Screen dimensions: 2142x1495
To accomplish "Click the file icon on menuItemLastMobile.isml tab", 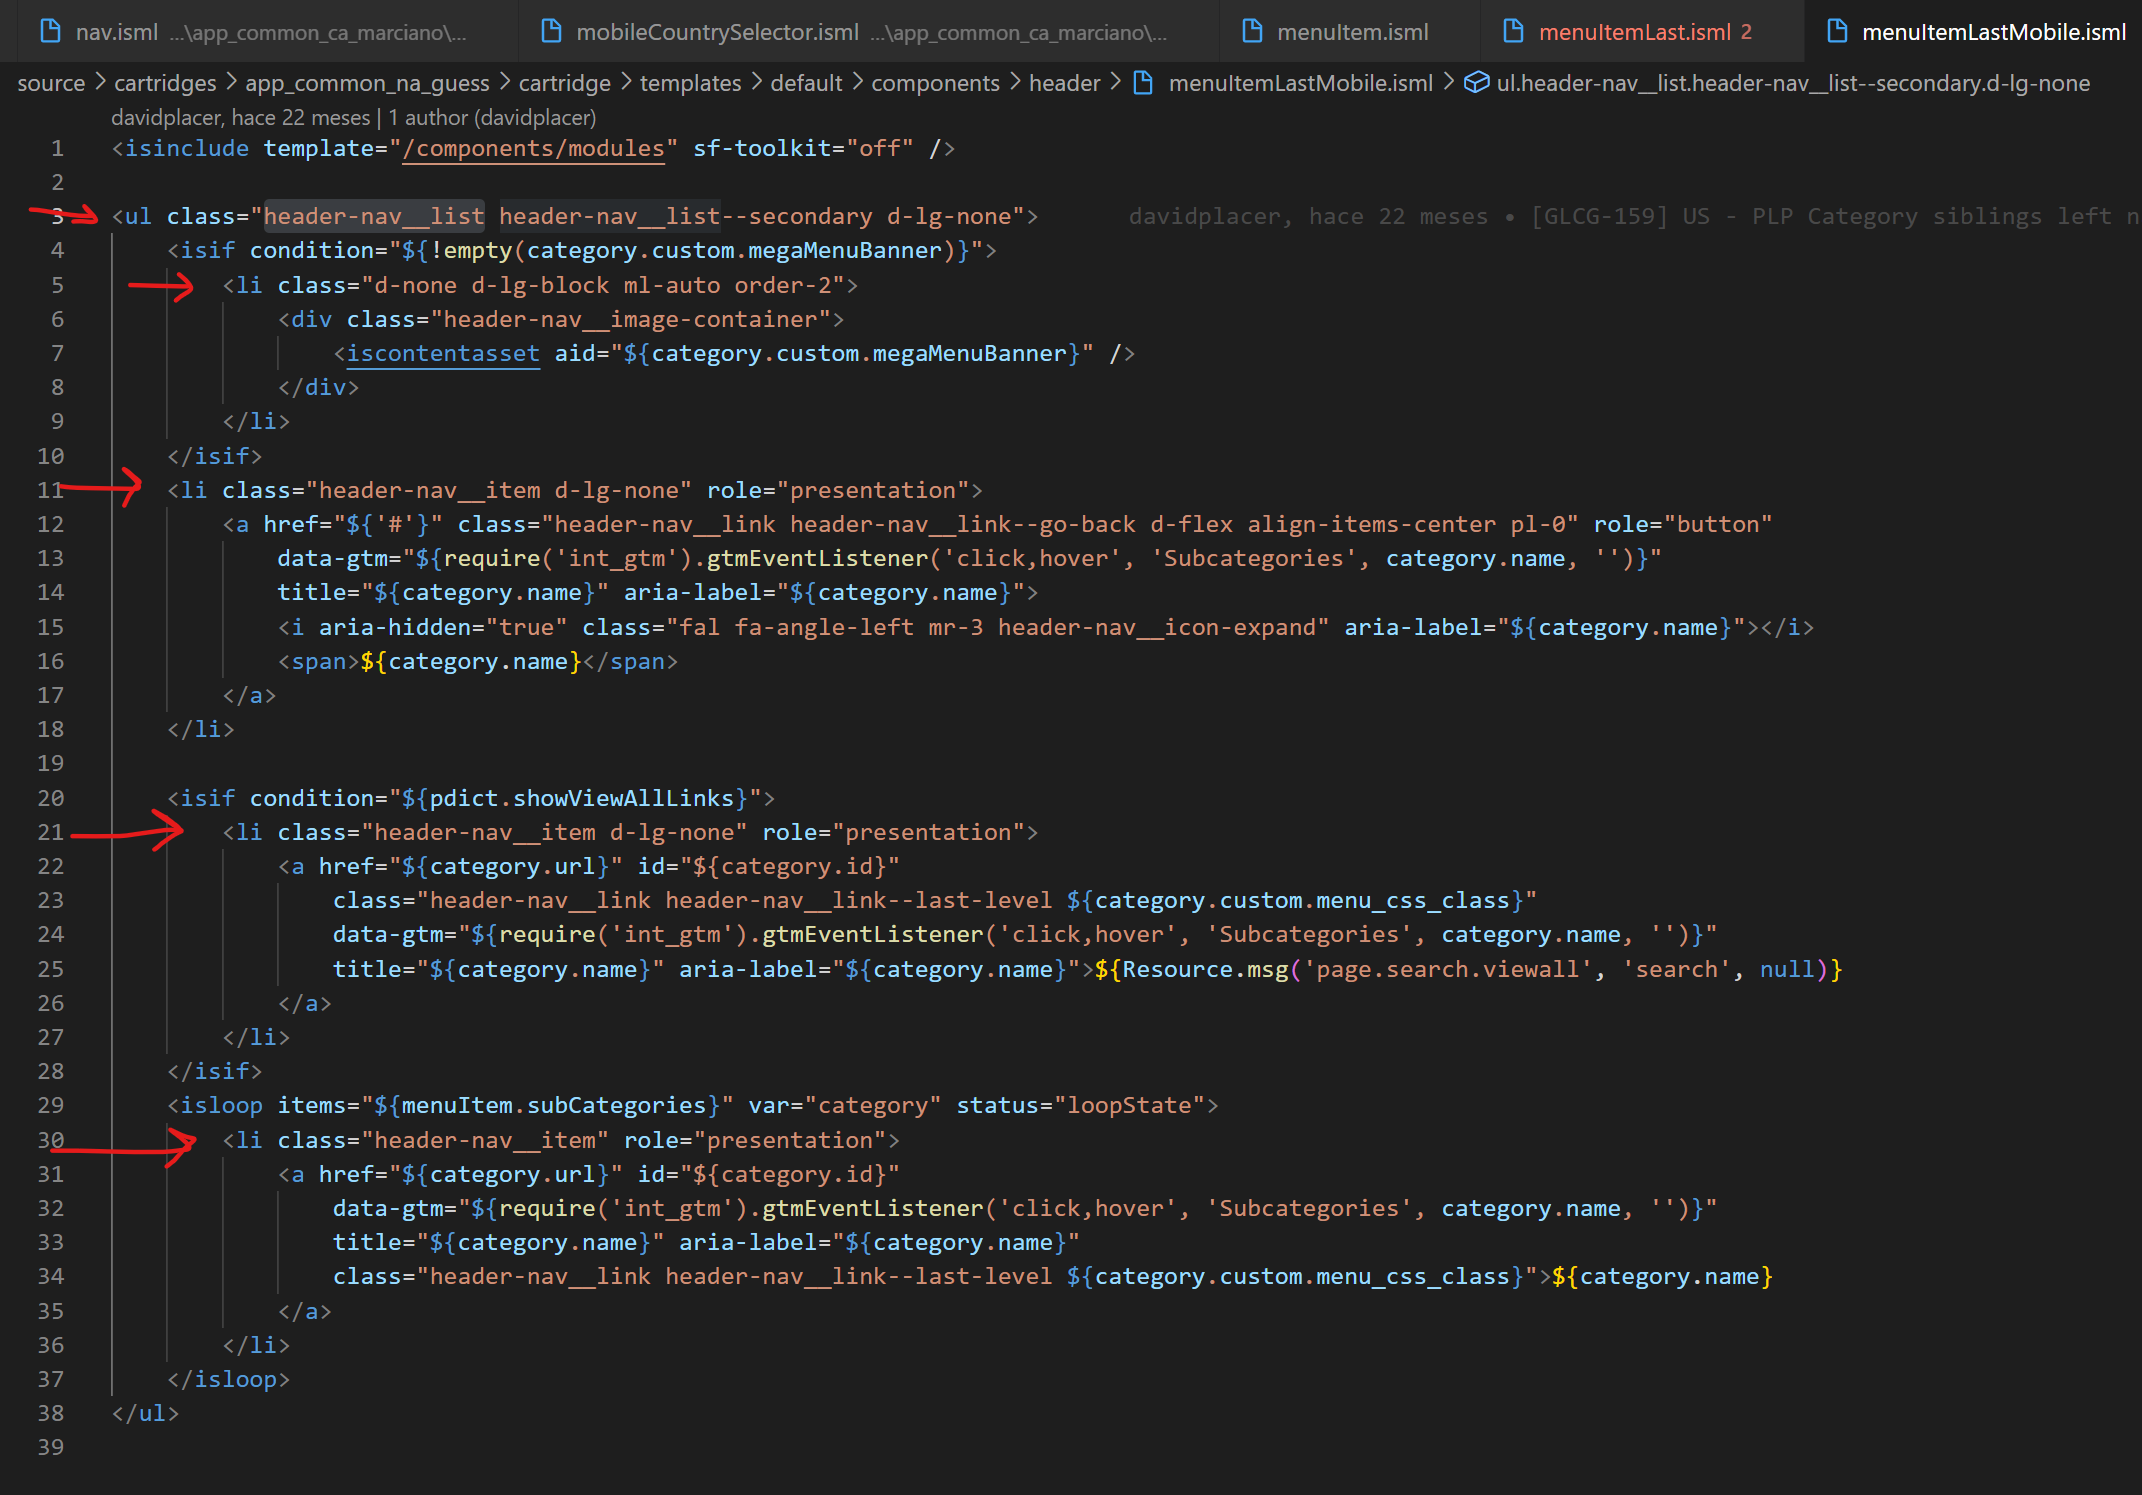I will coord(1838,31).
